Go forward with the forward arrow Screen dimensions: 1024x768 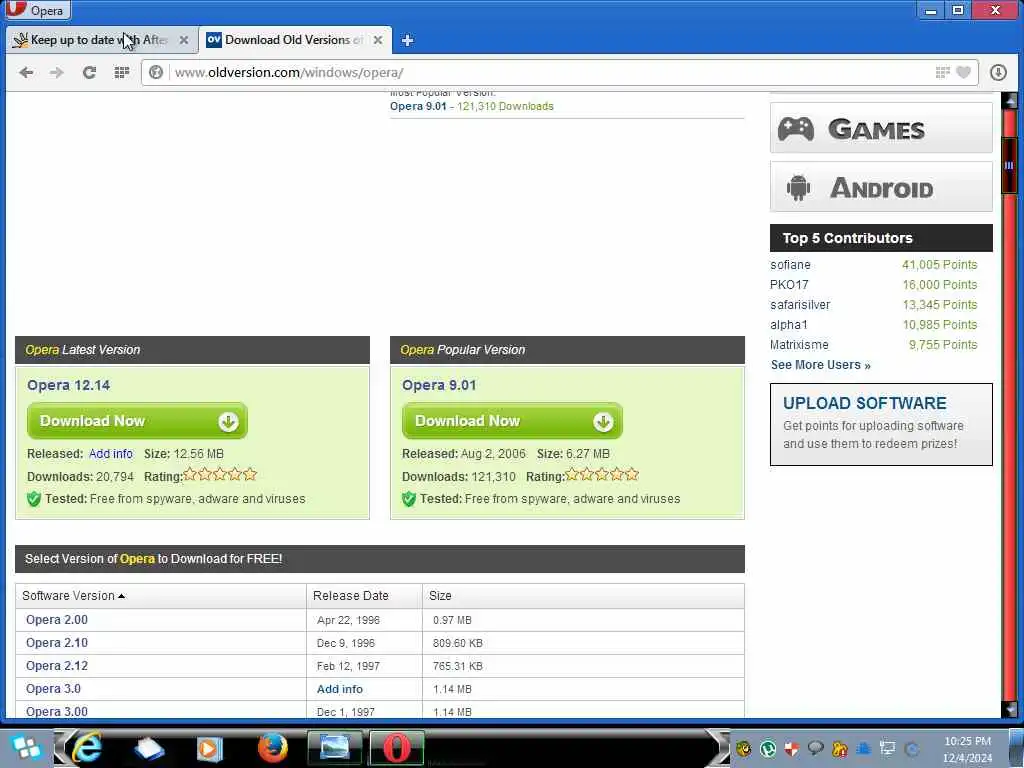pyautogui.click(x=57, y=72)
